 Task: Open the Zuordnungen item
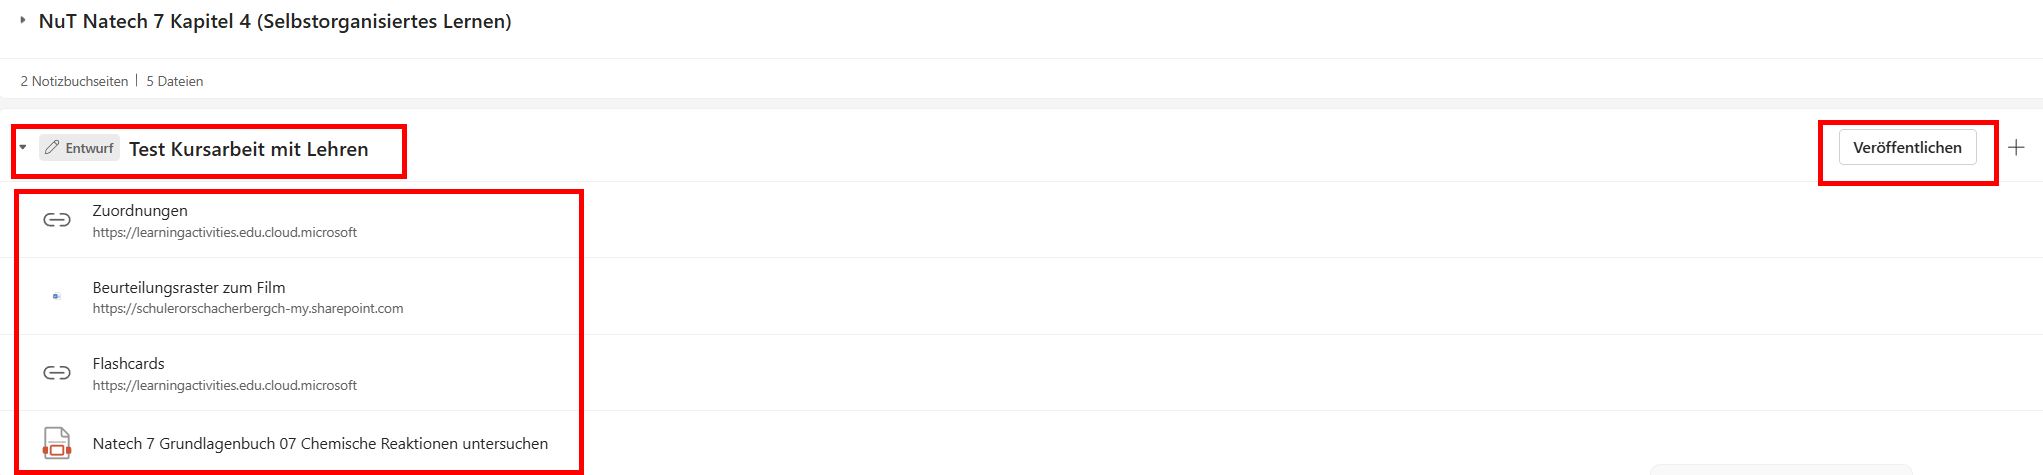tap(140, 211)
